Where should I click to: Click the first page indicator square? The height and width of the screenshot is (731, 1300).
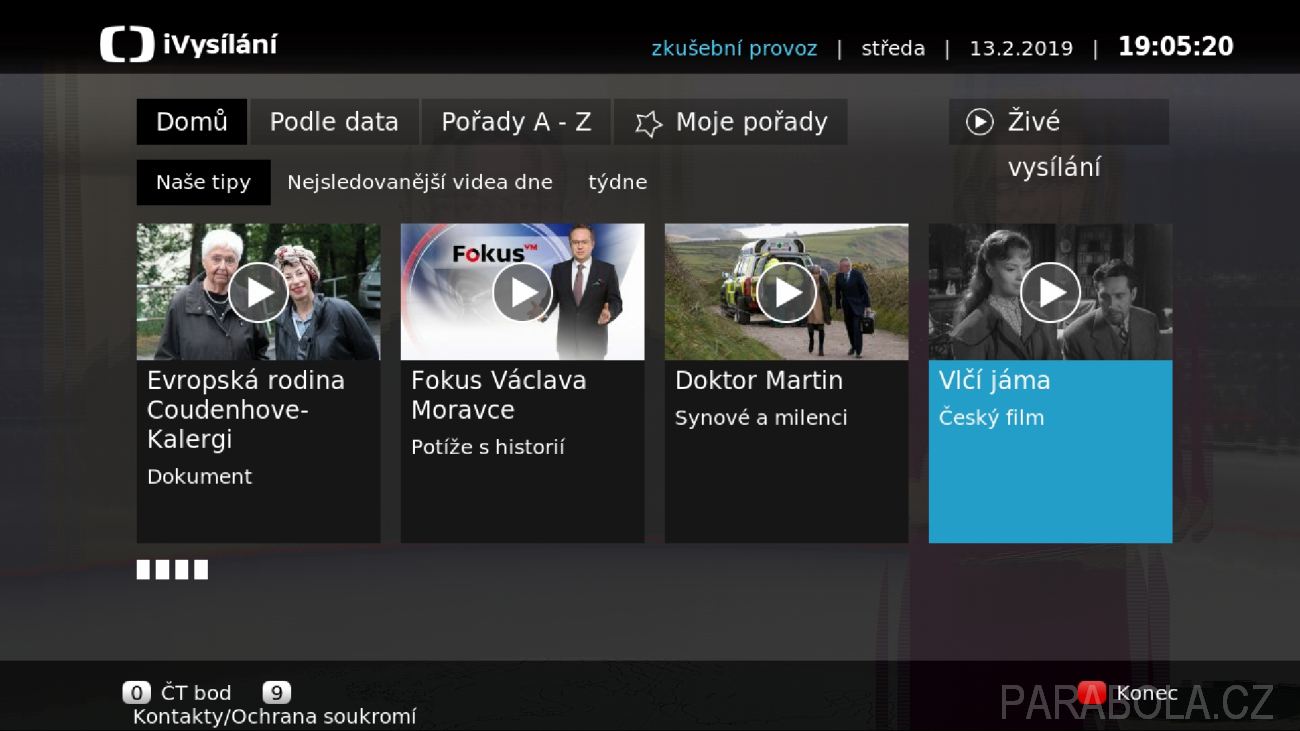(x=143, y=570)
